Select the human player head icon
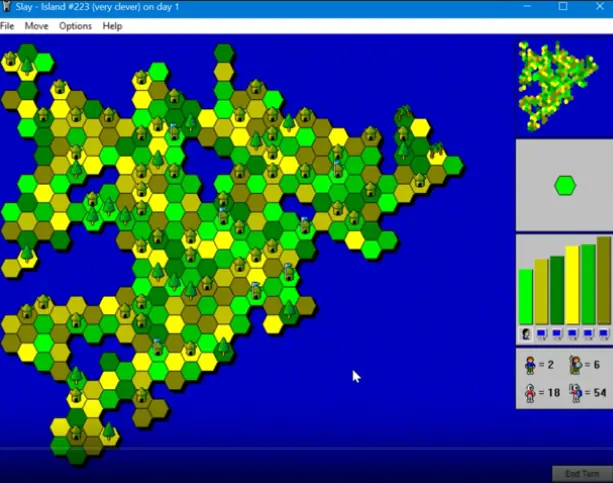The width and height of the screenshot is (613, 483). tap(526, 334)
